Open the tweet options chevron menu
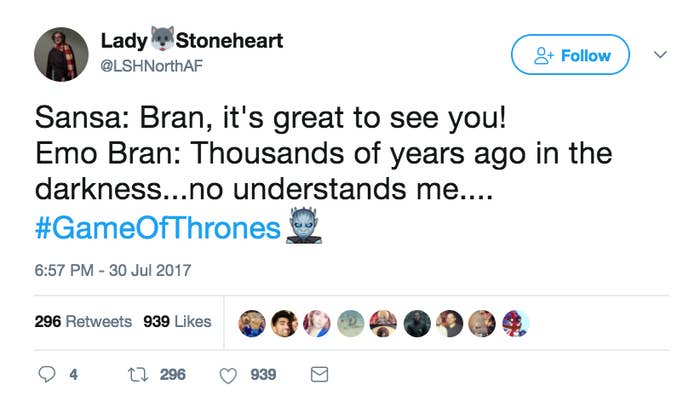 (x=660, y=54)
